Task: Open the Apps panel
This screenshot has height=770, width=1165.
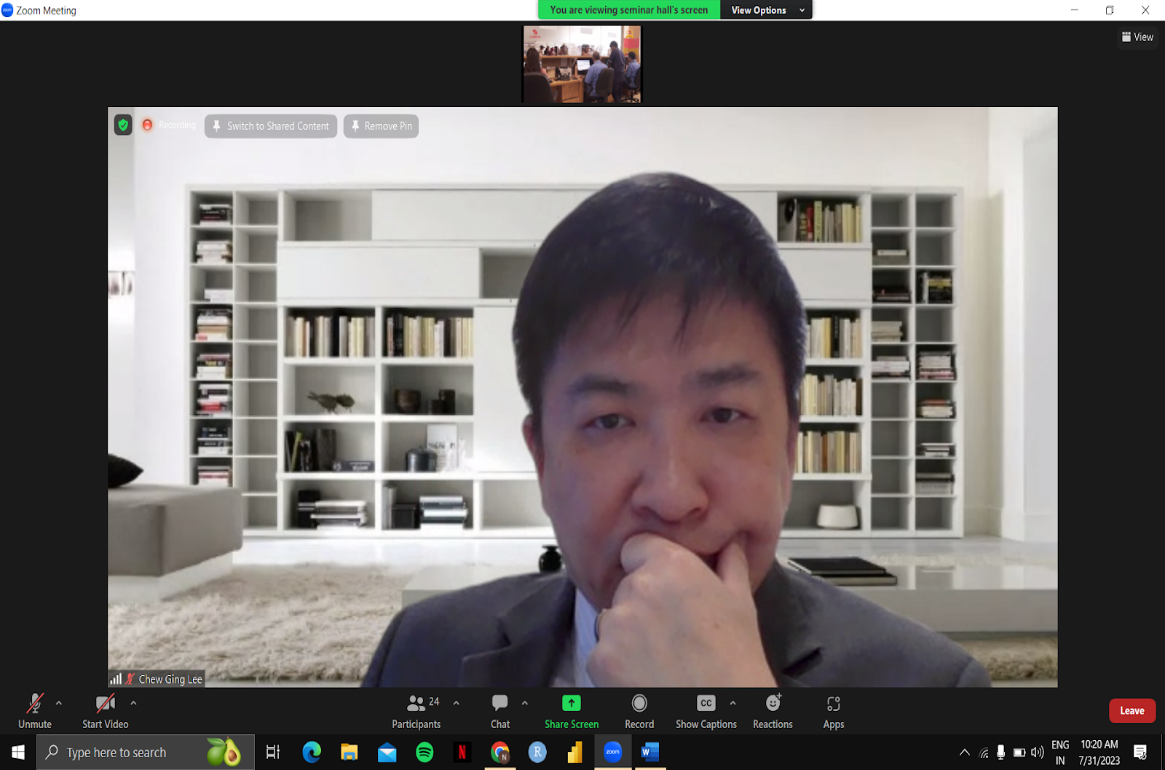Action: point(833,703)
